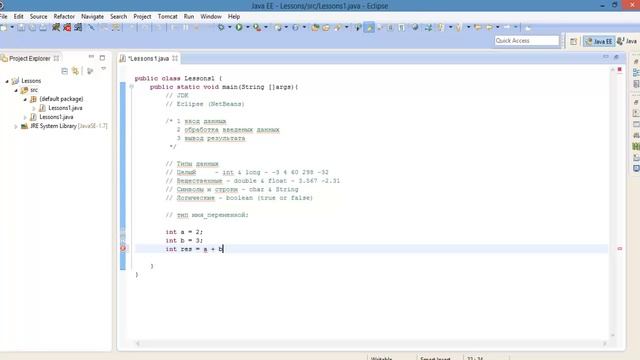Toggle Link with Editor in Project Explorer
640x360 pixels.
click(x=76, y=71)
